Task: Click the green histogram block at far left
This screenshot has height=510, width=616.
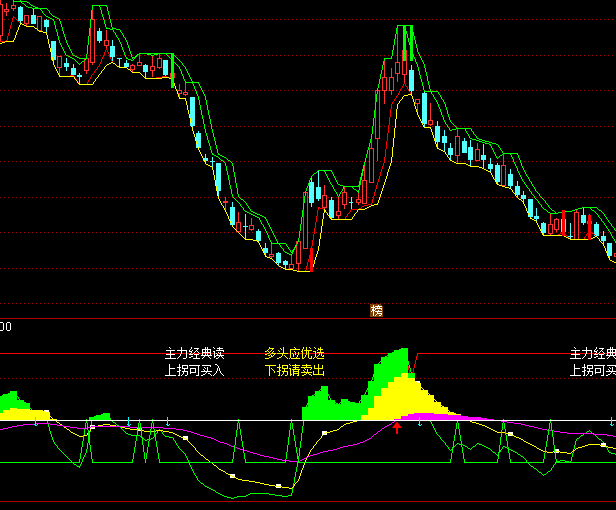Action: (x=12, y=402)
